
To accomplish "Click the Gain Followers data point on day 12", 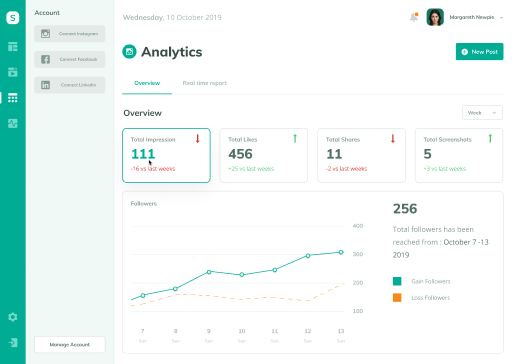I will tap(308, 256).
